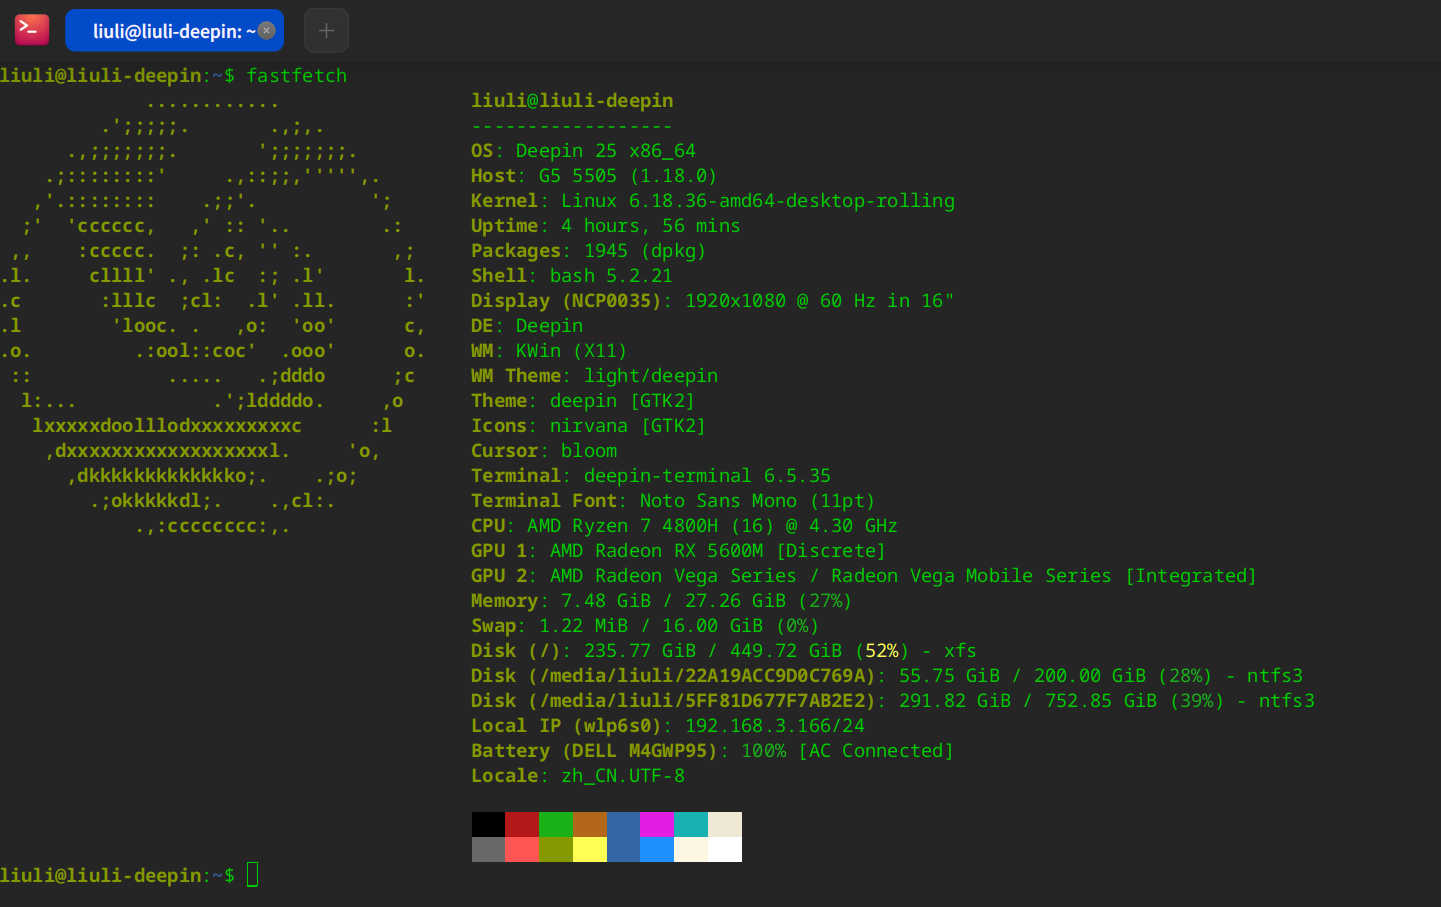Click the "Memory: 7.48 GiB / 27.26 GiB" line
The image size is (1441, 907).
[662, 601]
